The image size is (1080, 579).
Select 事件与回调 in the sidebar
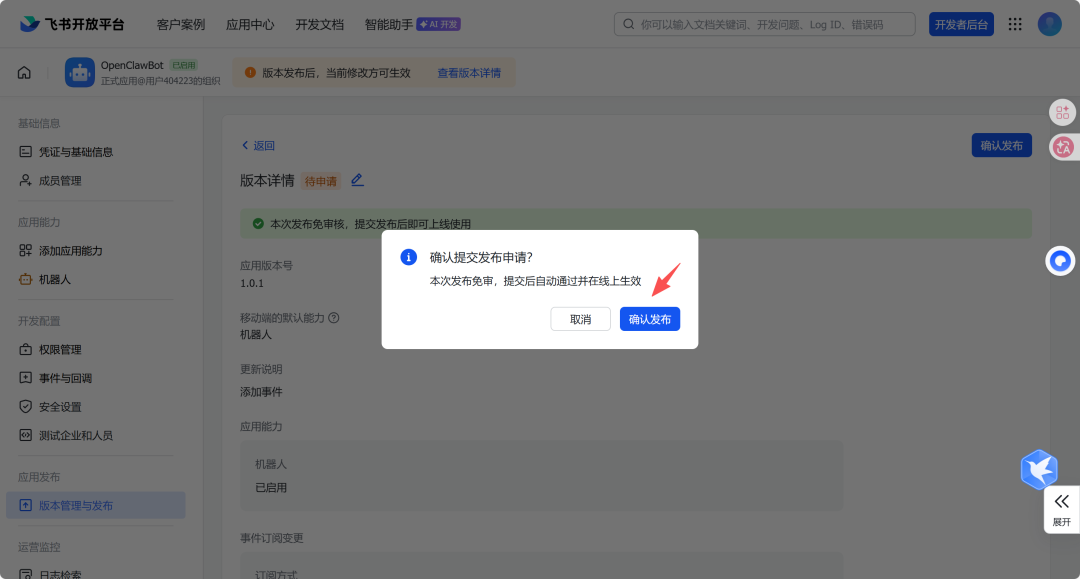click(66, 377)
